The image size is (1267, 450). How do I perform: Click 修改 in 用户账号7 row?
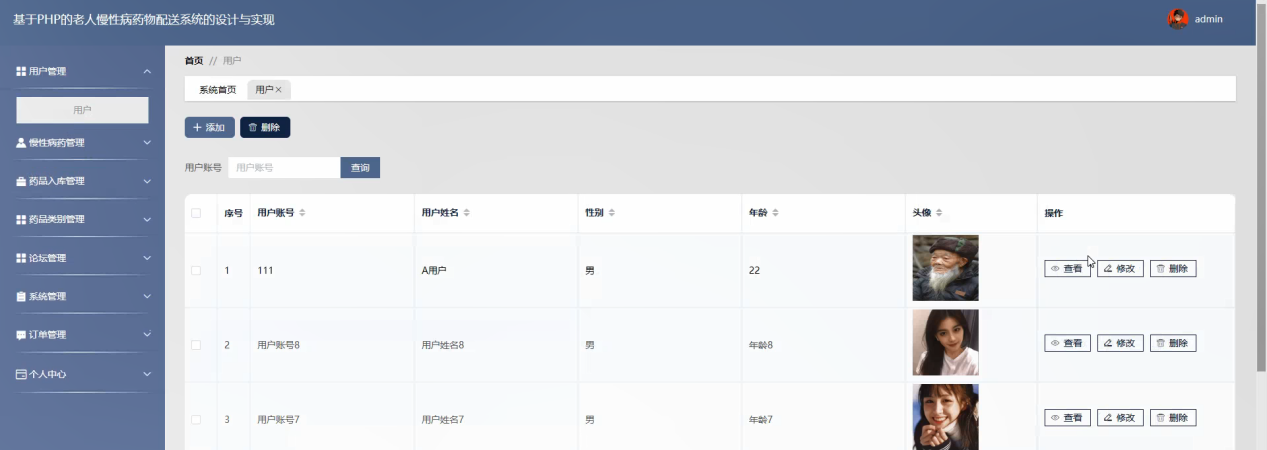[1120, 418]
